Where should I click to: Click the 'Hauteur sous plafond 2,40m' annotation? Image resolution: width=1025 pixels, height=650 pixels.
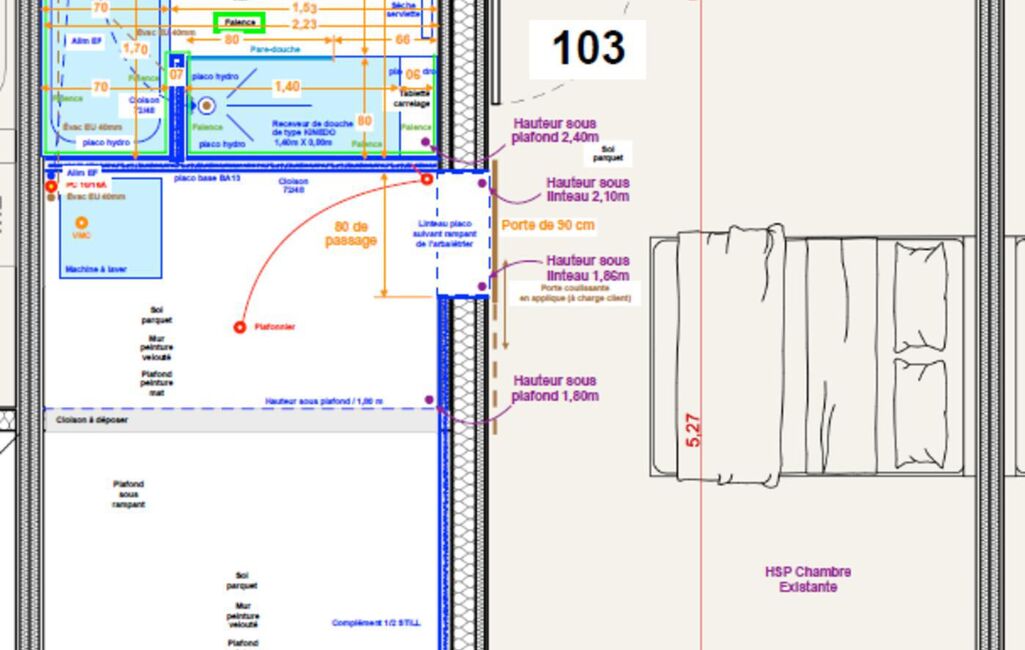tap(555, 131)
